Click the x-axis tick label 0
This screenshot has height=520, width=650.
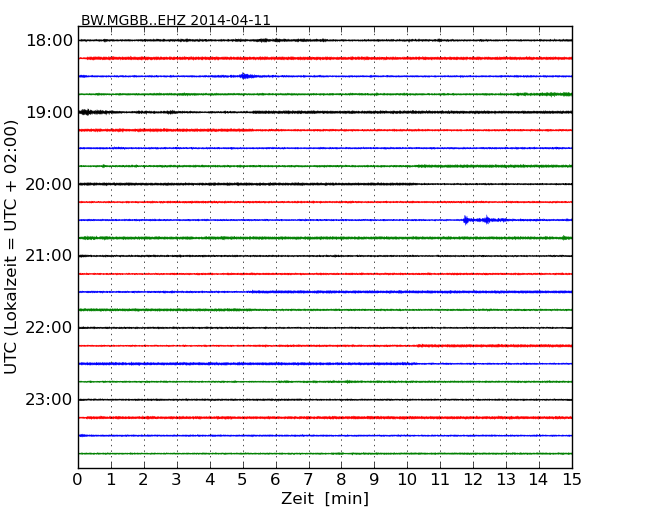(x=78, y=479)
